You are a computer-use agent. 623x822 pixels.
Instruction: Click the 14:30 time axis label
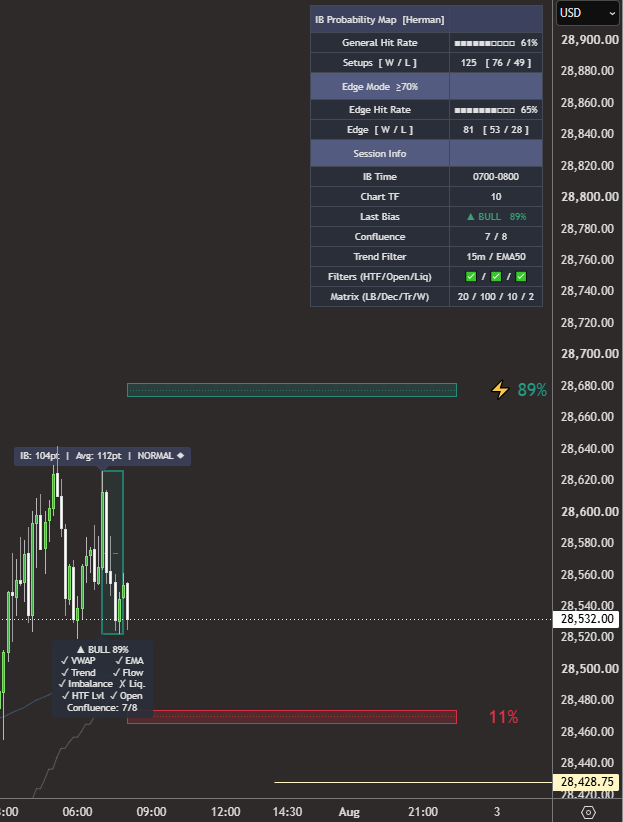[x=287, y=812]
